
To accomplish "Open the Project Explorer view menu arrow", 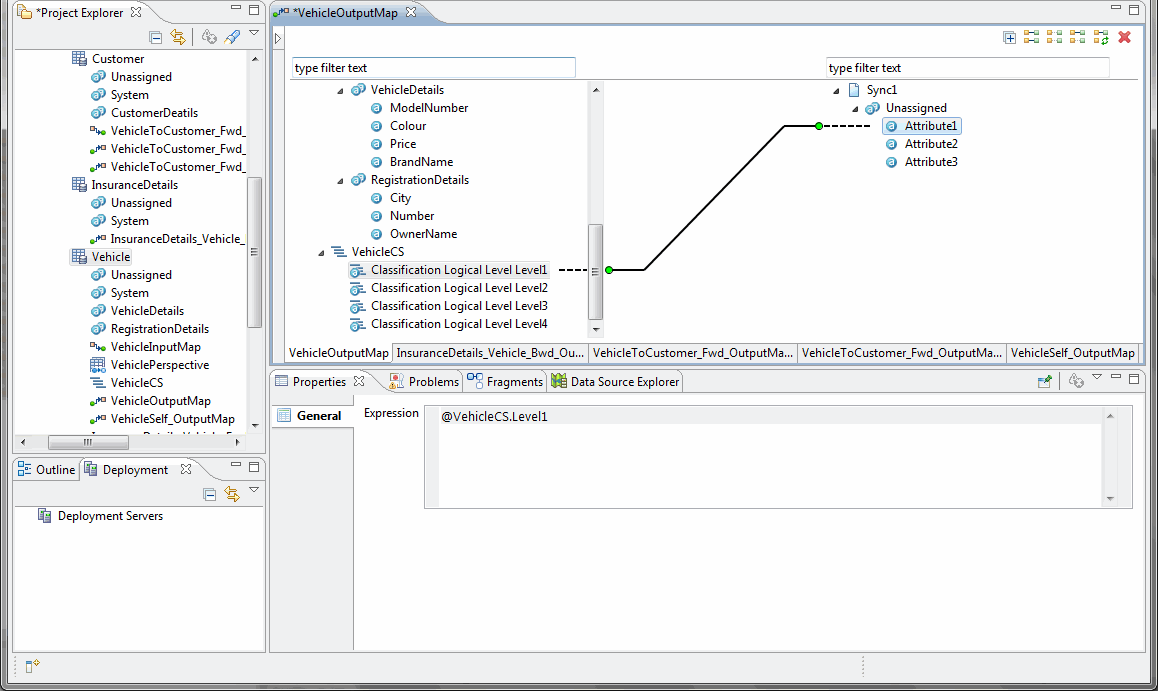I will pyautogui.click(x=254, y=33).
